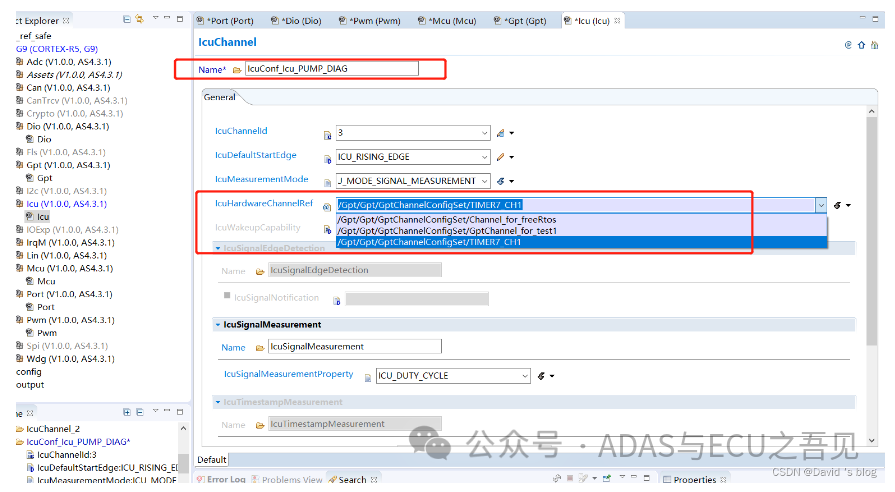Viewport: 895px width, 492px height.
Task: Pick TIMER7_CH1 in the dropdown list
Action: [x=582, y=242]
